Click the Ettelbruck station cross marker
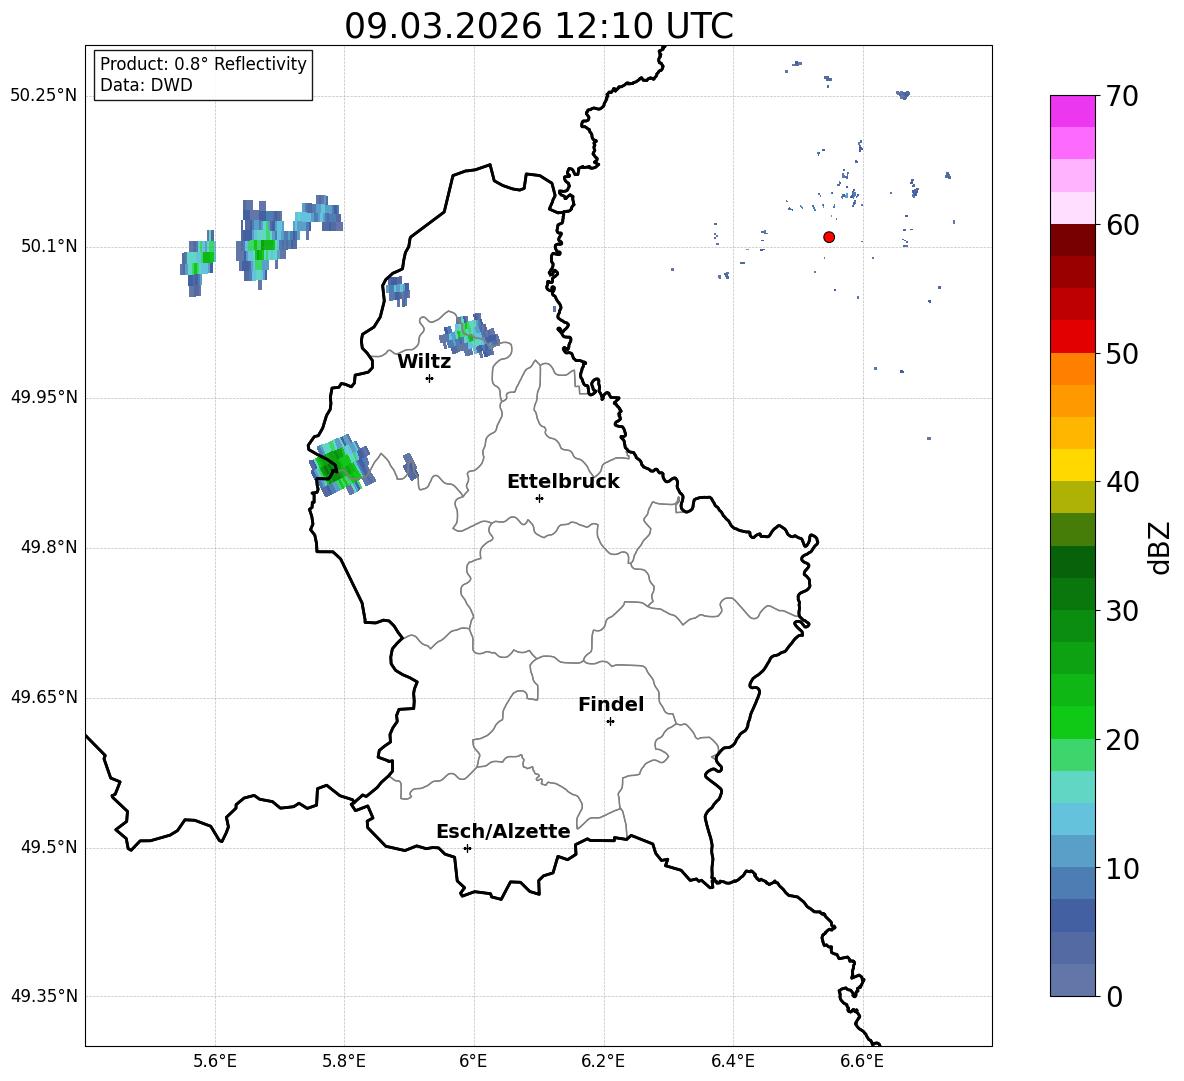1184x1081 pixels. tap(539, 499)
